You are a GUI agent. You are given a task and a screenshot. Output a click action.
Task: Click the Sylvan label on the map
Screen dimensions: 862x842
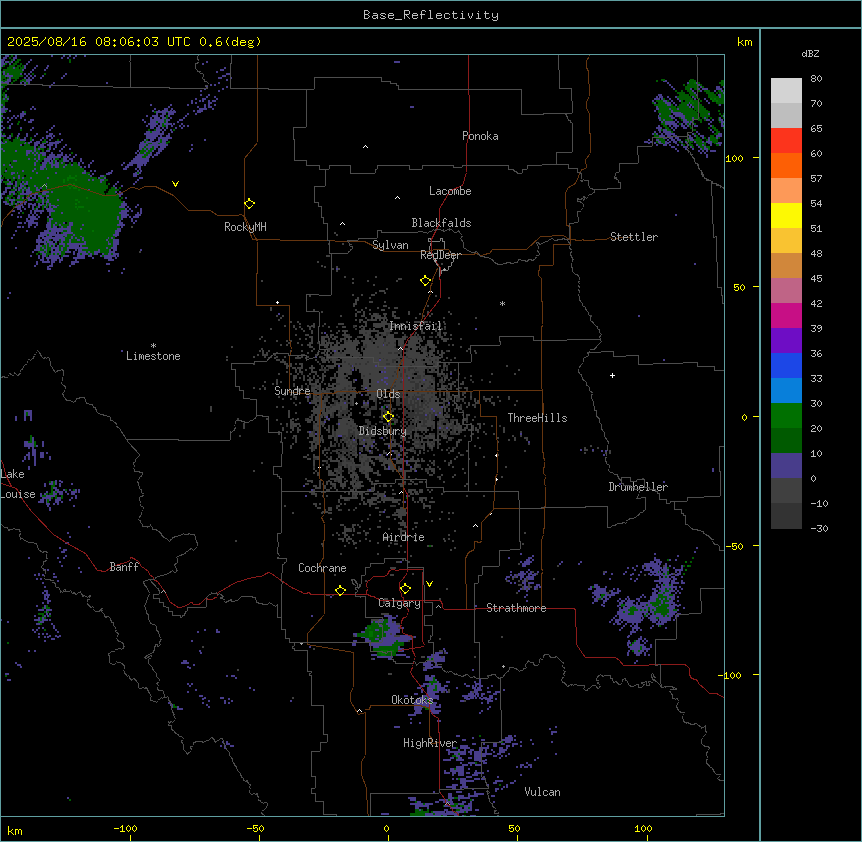pos(390,245)
